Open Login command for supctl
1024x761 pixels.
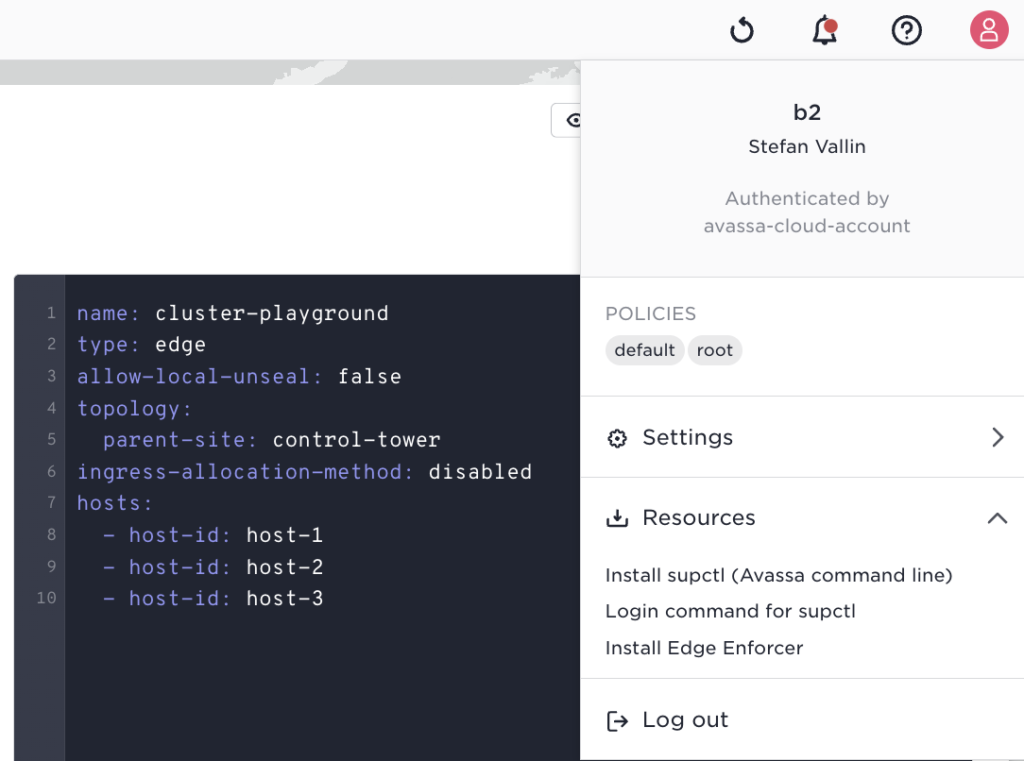coord(730,611)
